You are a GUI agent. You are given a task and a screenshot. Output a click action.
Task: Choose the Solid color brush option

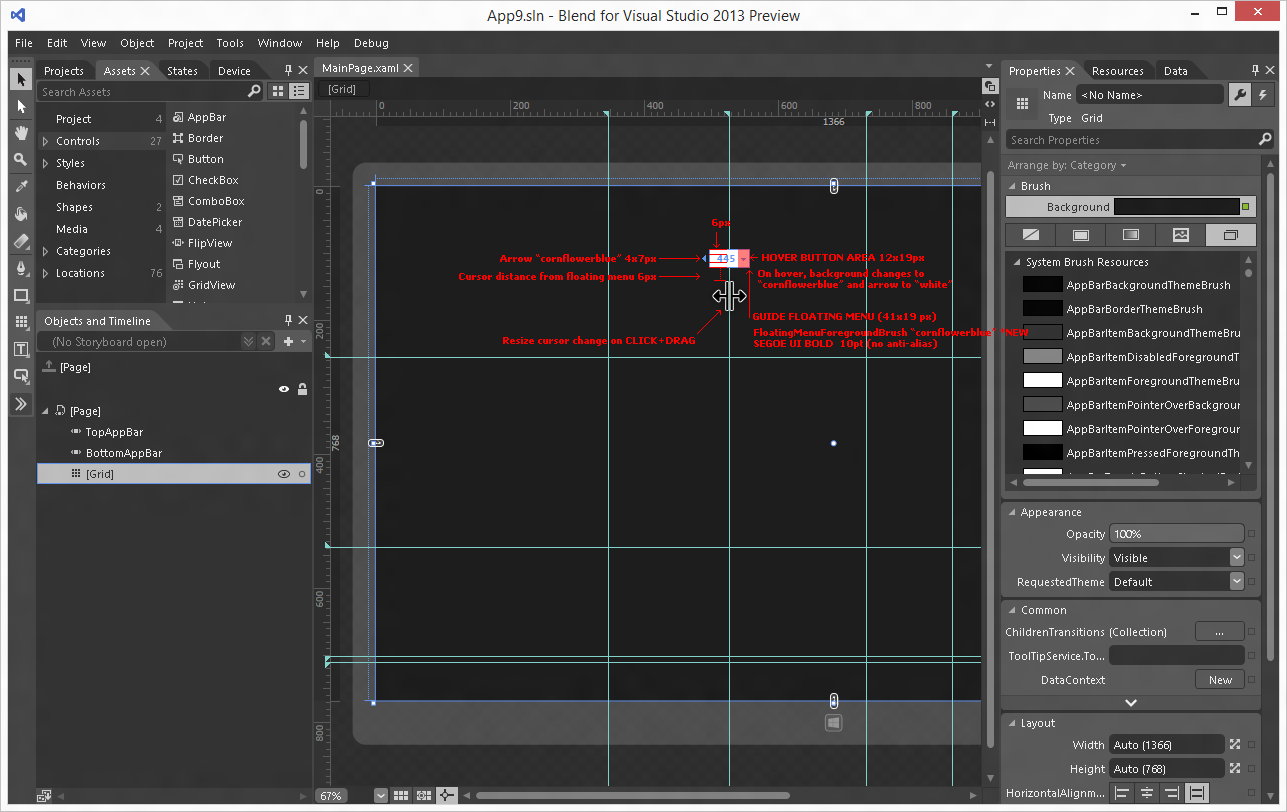[1080, 235]
